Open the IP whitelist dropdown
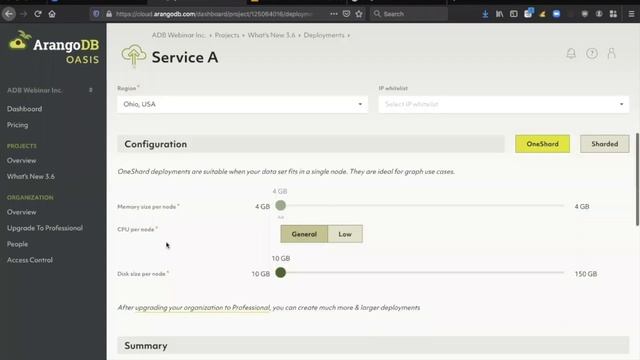 click(504, 104)
